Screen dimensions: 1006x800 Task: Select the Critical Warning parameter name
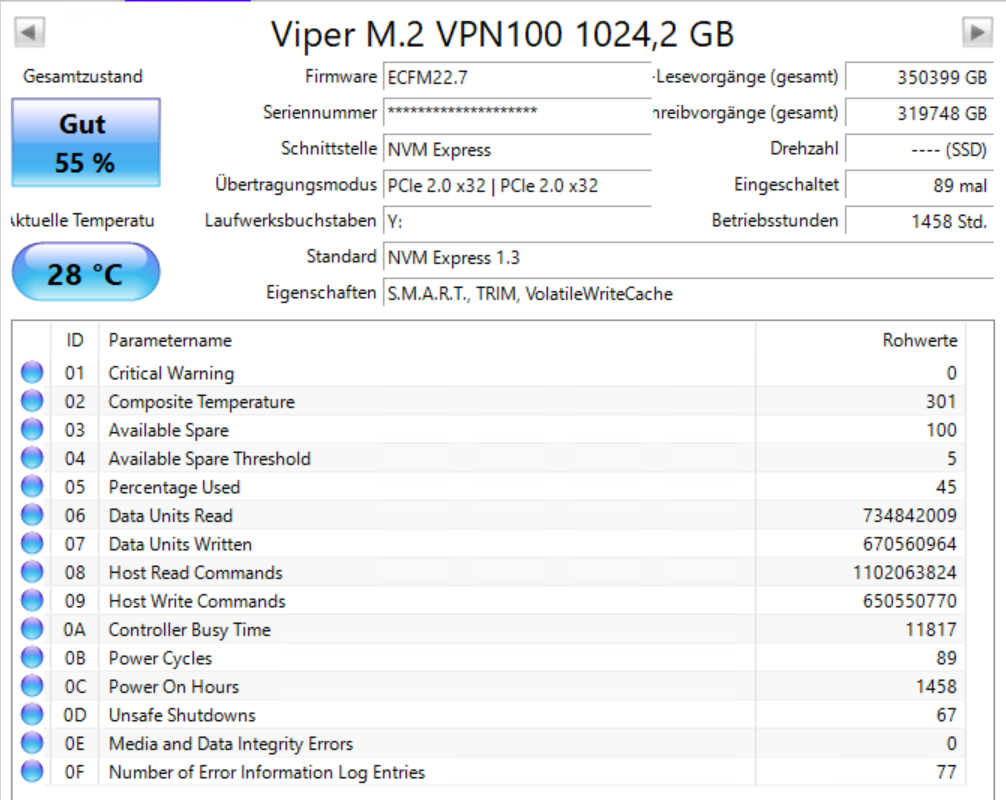pos(171,373)
